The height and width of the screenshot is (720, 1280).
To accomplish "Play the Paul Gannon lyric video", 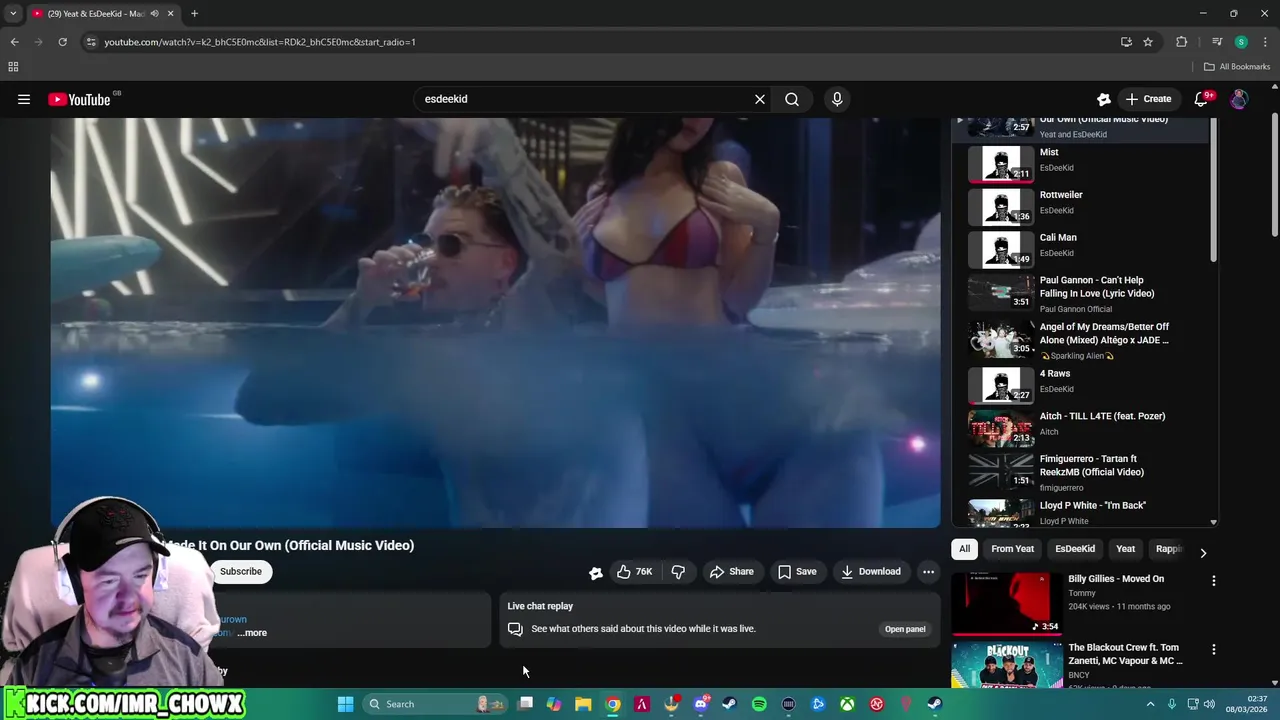I will coord(1080,294).
